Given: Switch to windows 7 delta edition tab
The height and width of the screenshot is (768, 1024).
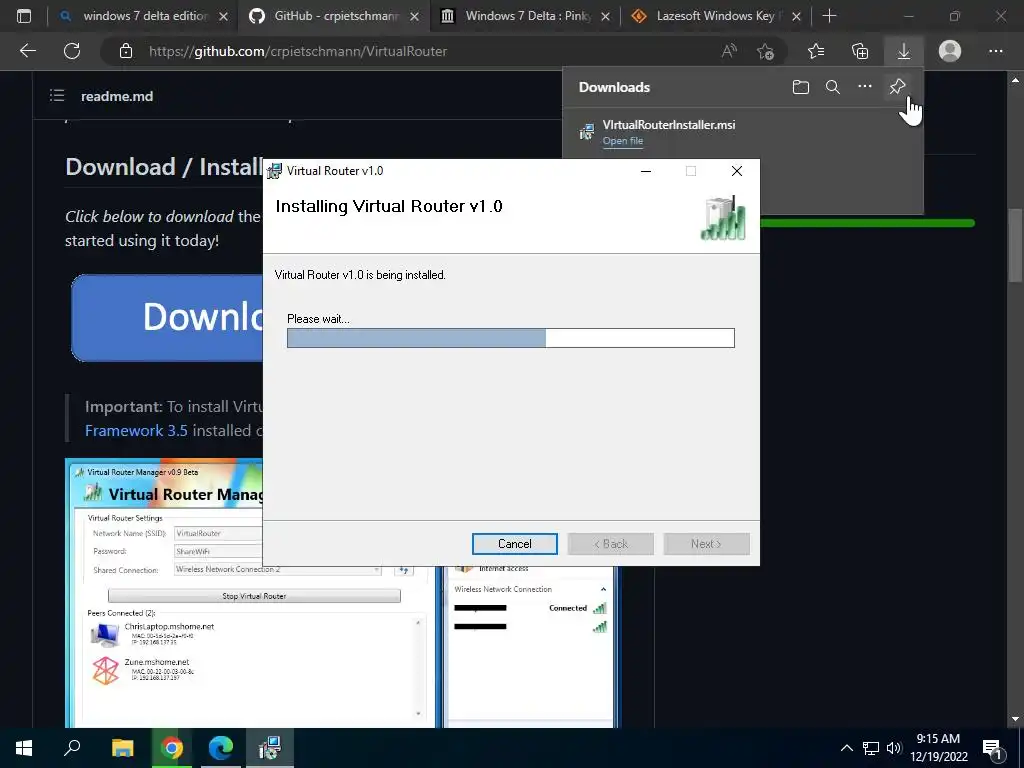Looking at the screenshot, I should click(144, 16).
